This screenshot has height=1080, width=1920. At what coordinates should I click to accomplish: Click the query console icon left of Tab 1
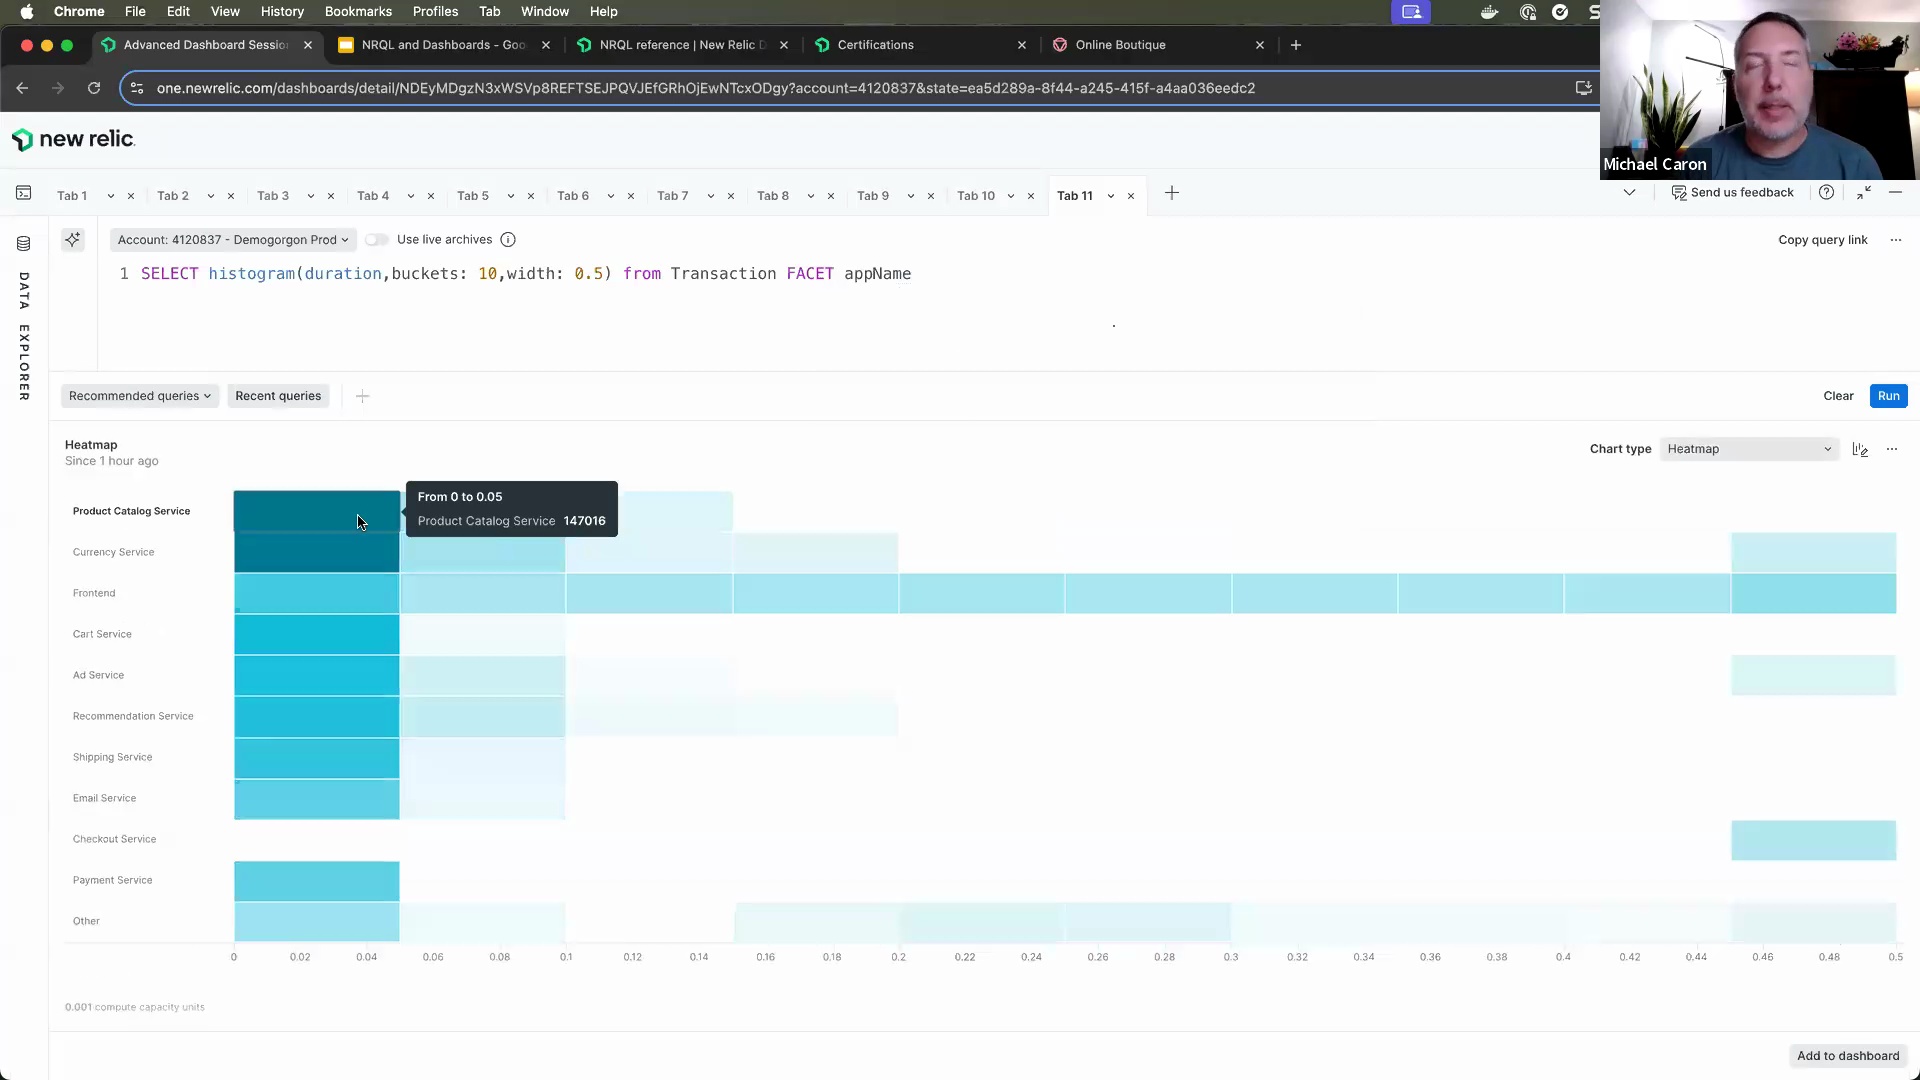tap(24, 194)
